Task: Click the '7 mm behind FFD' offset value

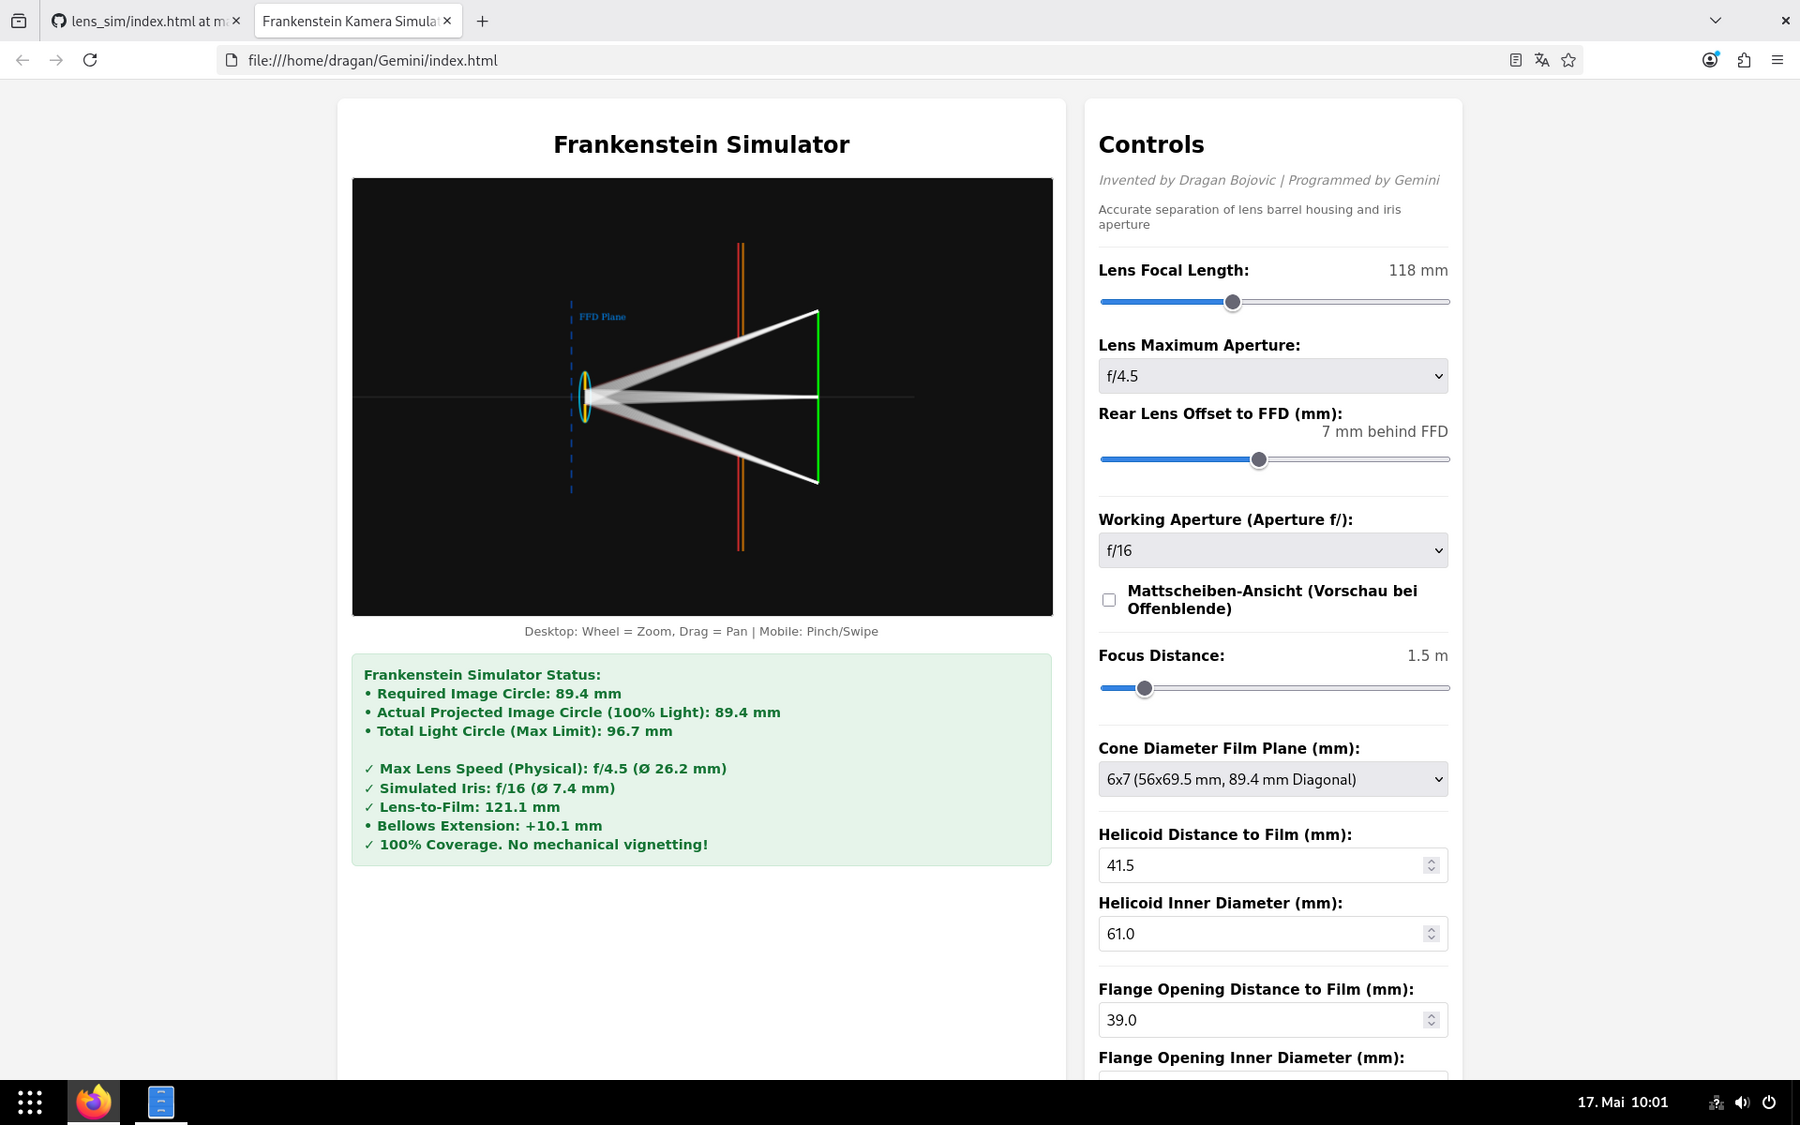Action: point(1384,432)
